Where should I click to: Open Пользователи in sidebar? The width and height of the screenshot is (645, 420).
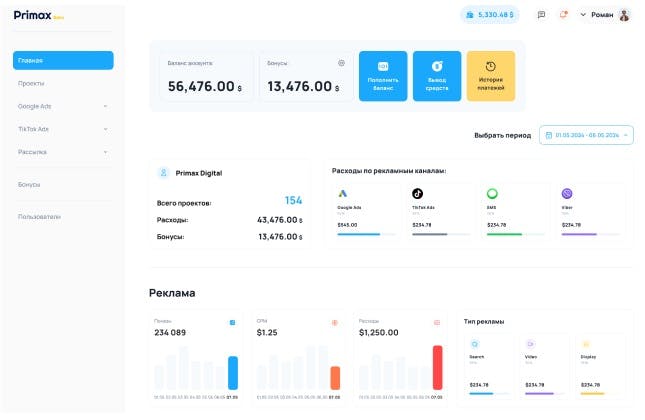[63, 217]
